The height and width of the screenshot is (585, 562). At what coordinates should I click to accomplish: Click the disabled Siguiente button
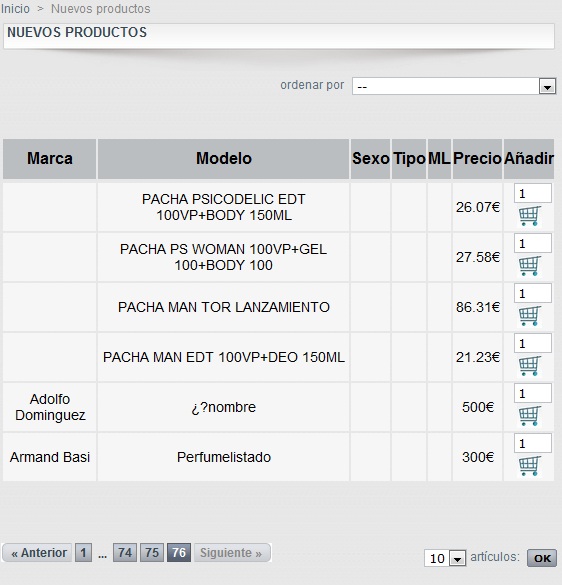tap(231, 553)
